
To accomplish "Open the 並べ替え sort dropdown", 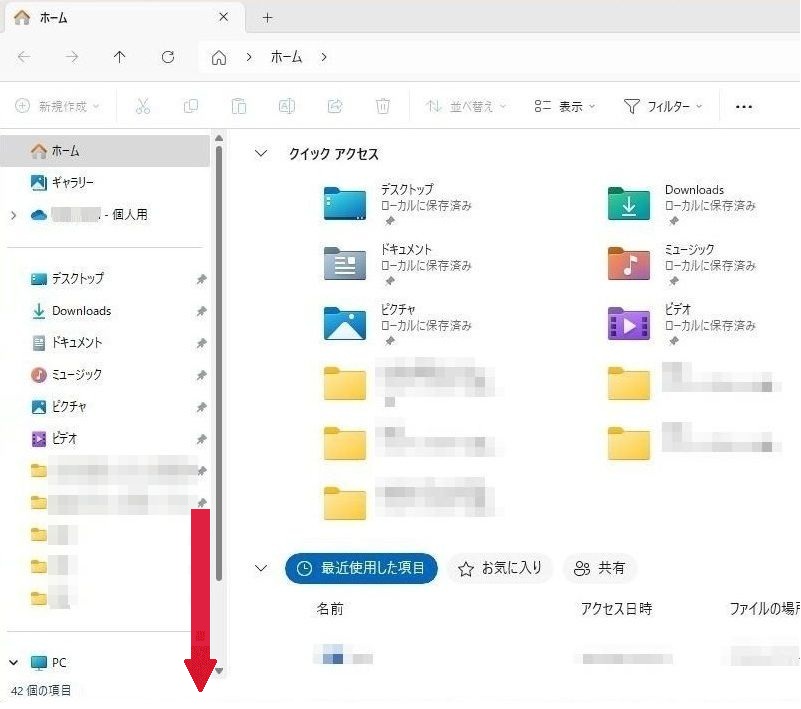I will (x=466, y=106).
